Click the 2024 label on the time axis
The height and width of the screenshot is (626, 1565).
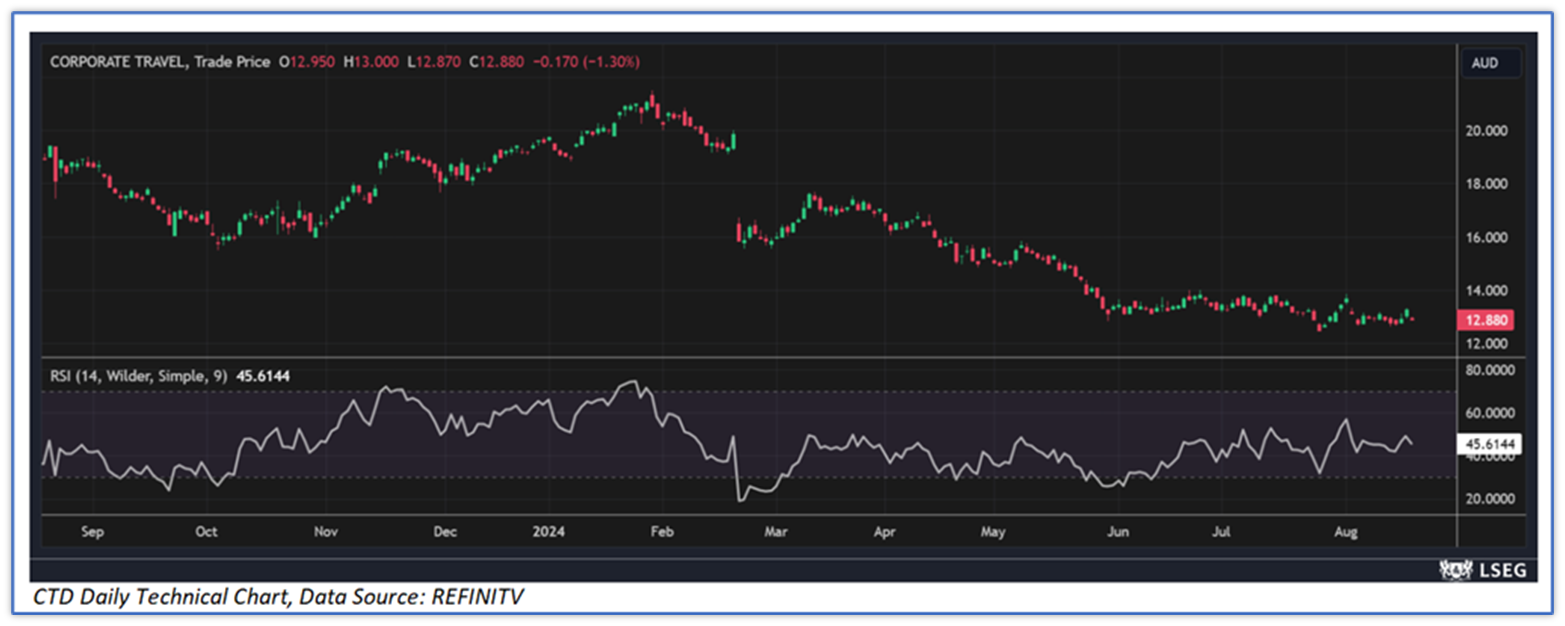click(x=548, y=533)
